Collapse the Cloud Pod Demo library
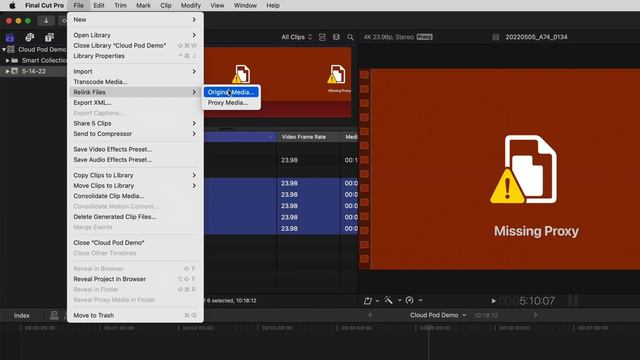This screenshot has width=640, height=360. 4,49
